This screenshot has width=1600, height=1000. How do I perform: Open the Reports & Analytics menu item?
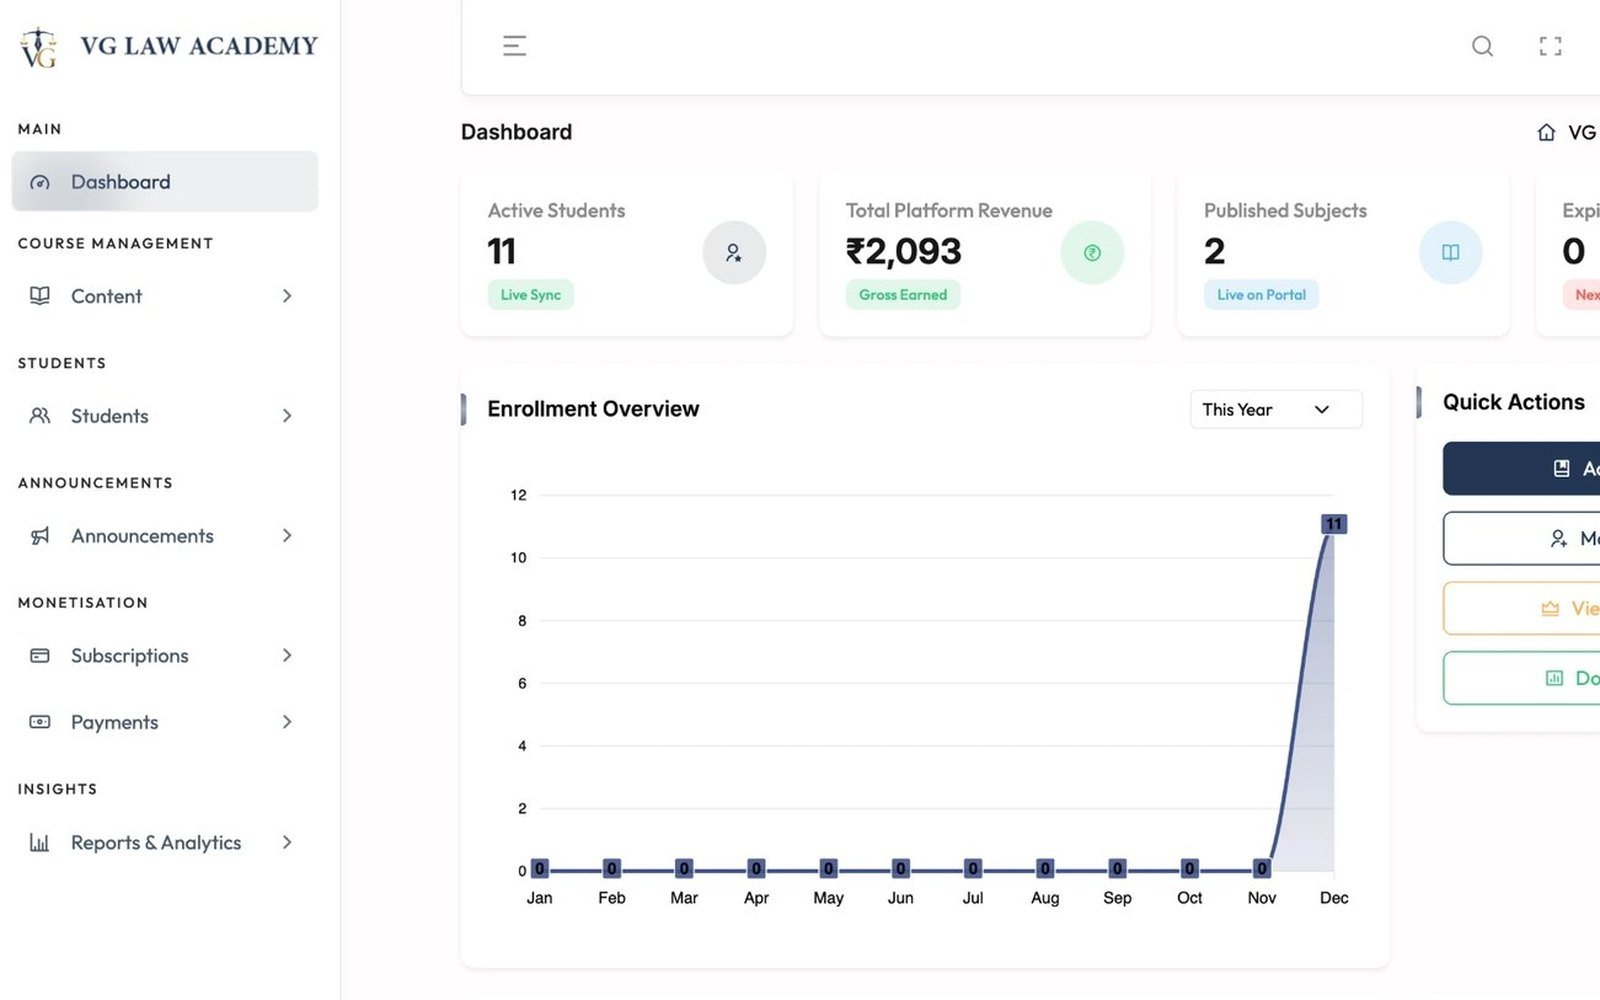coord(165,843)
